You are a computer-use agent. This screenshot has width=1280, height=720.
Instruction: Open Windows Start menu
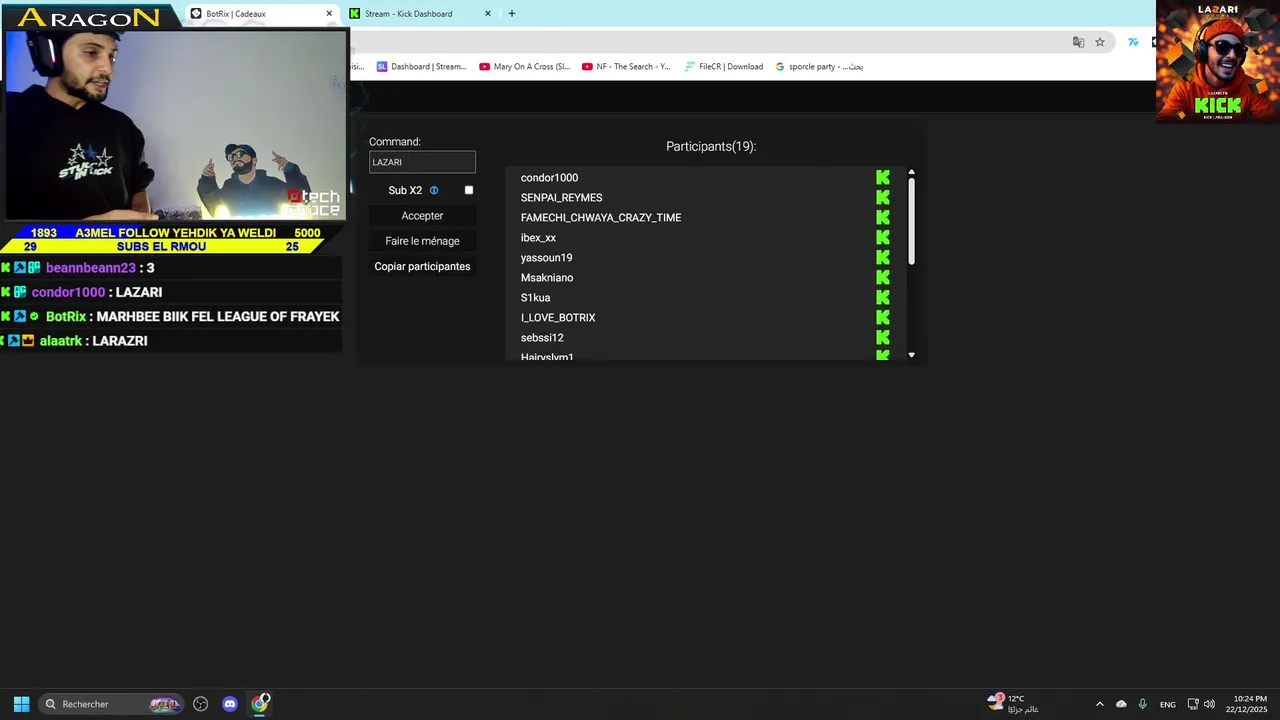(21, 704)
